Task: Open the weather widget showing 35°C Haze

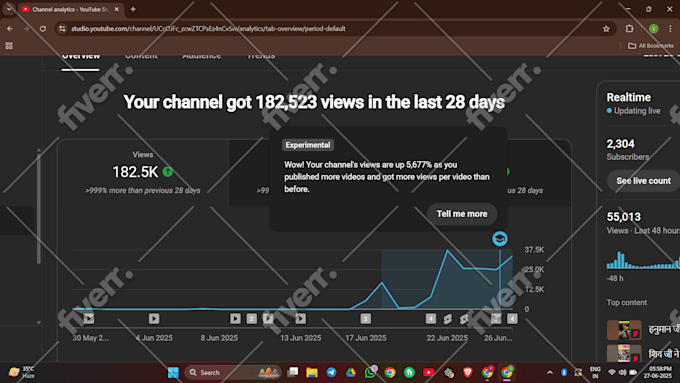Action: pos(21,372)
